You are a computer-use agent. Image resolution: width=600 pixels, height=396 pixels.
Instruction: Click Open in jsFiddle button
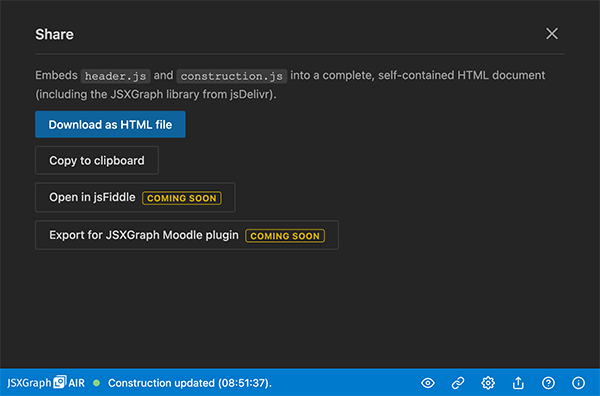coord(135,197)
